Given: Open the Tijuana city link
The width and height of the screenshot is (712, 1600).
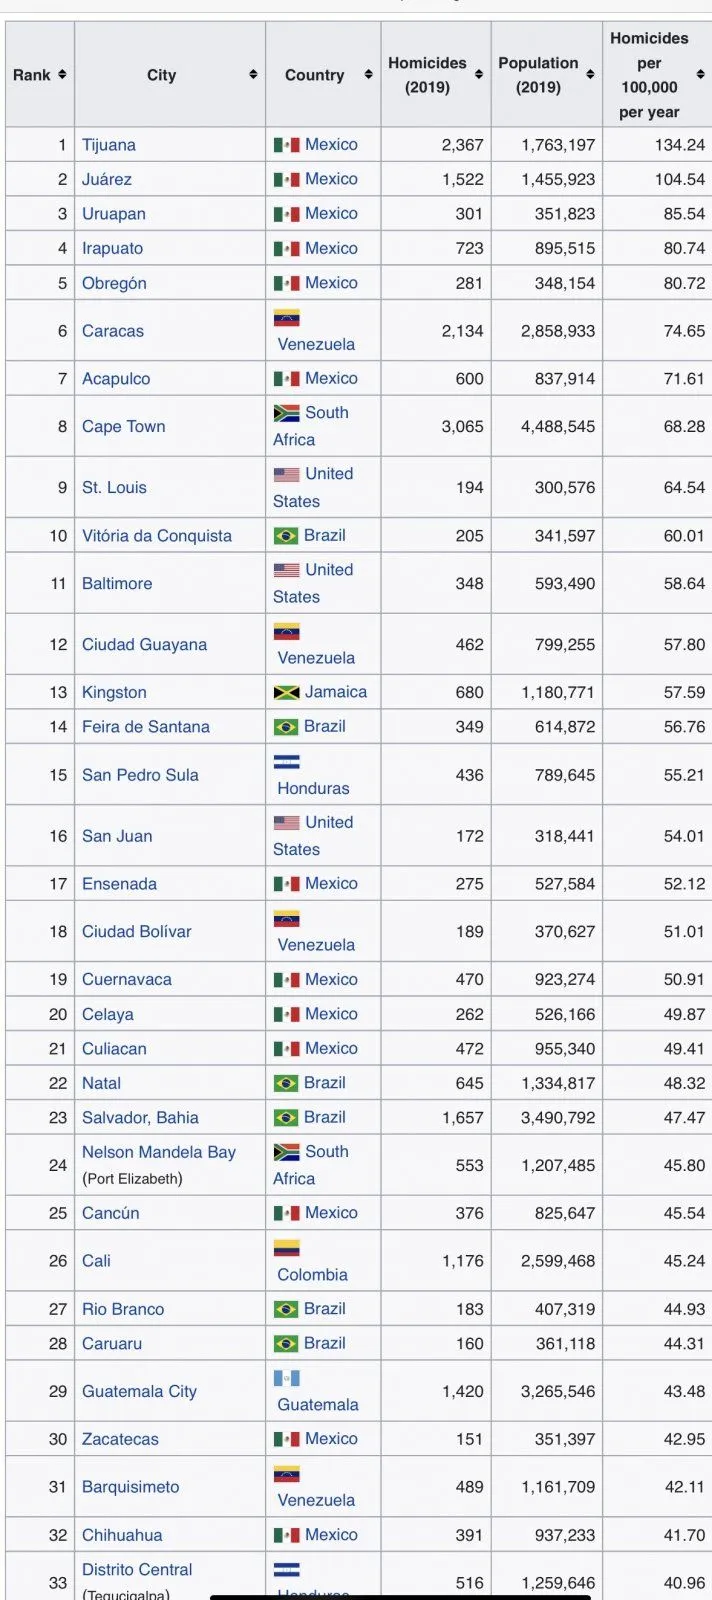Looking at the screenshot, I should click(x=109, y=145).
